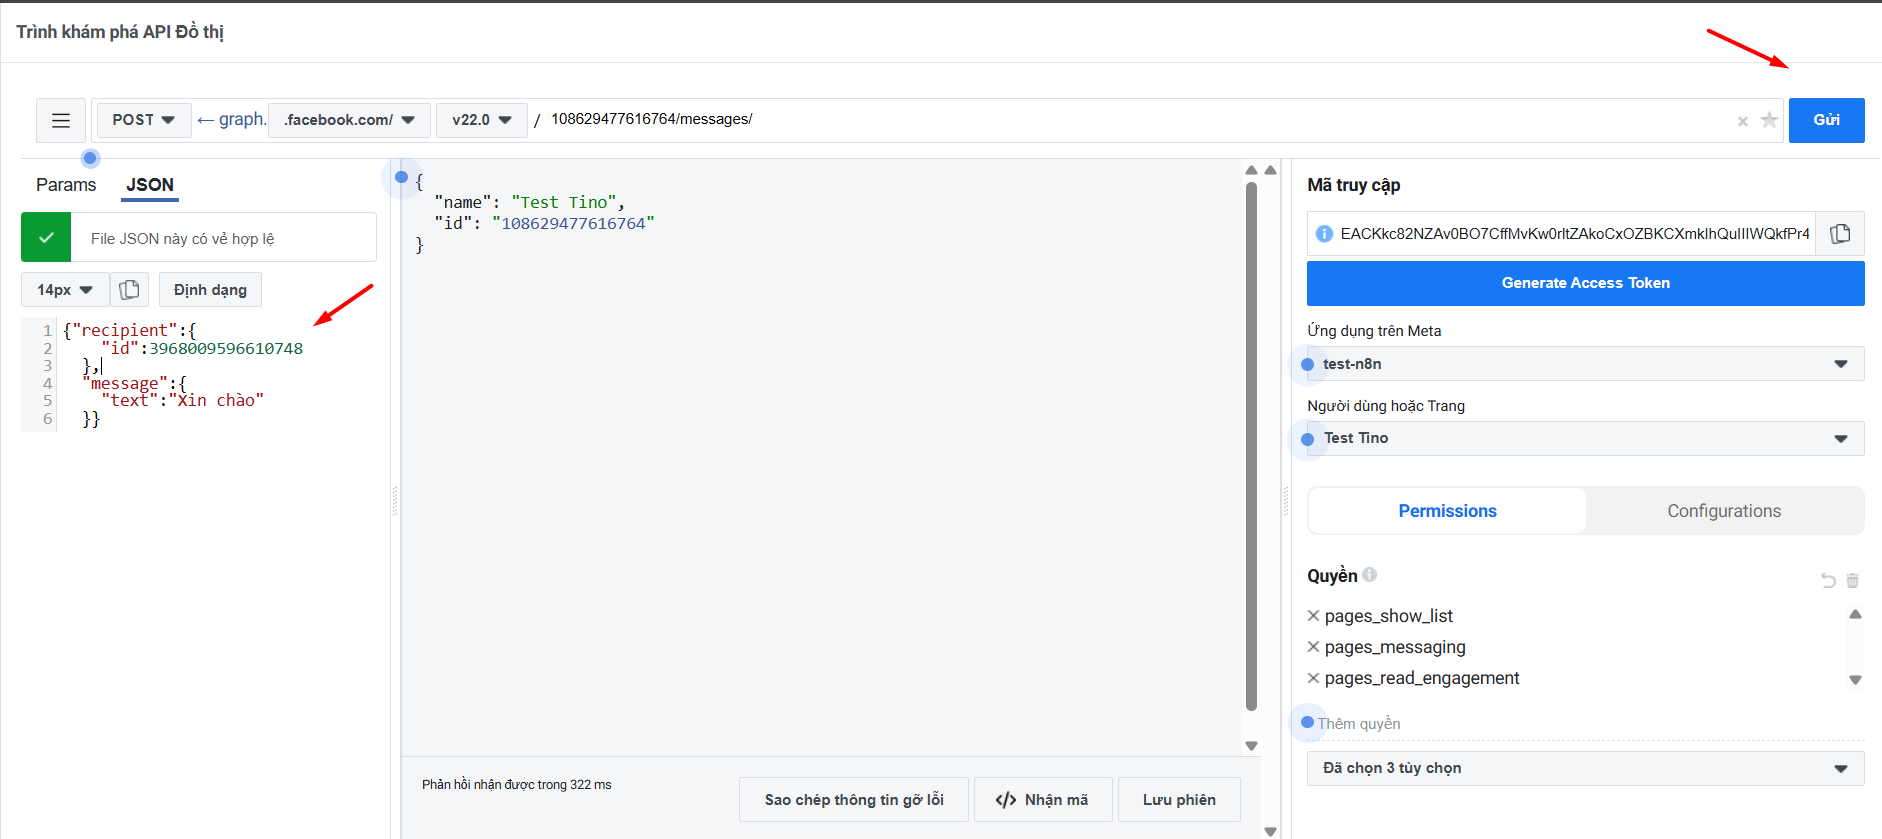Click the access token field
Screen dimensions: 1882x839
point(1574,234)
